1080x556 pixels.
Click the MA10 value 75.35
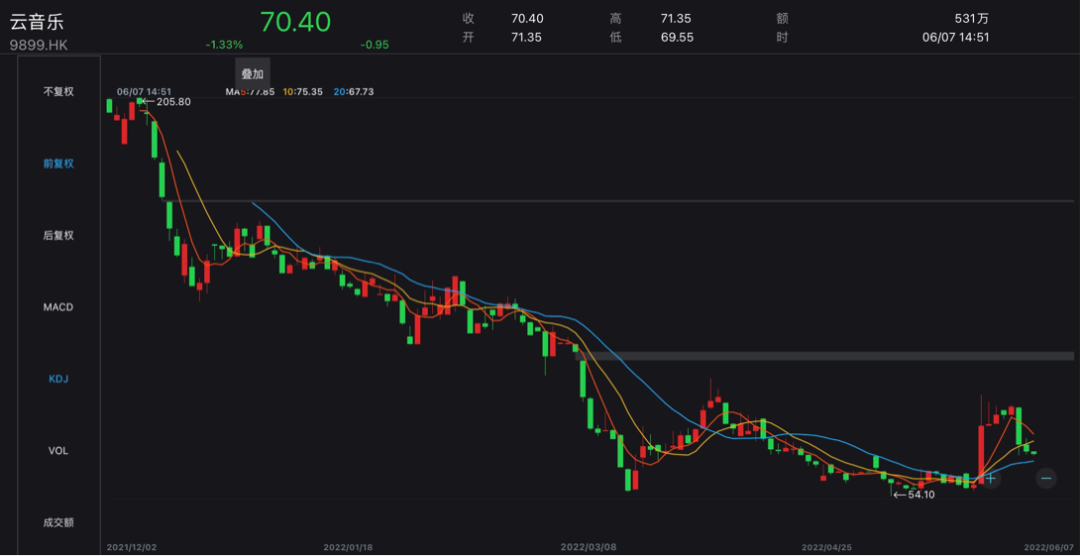(x=310, y=91)
